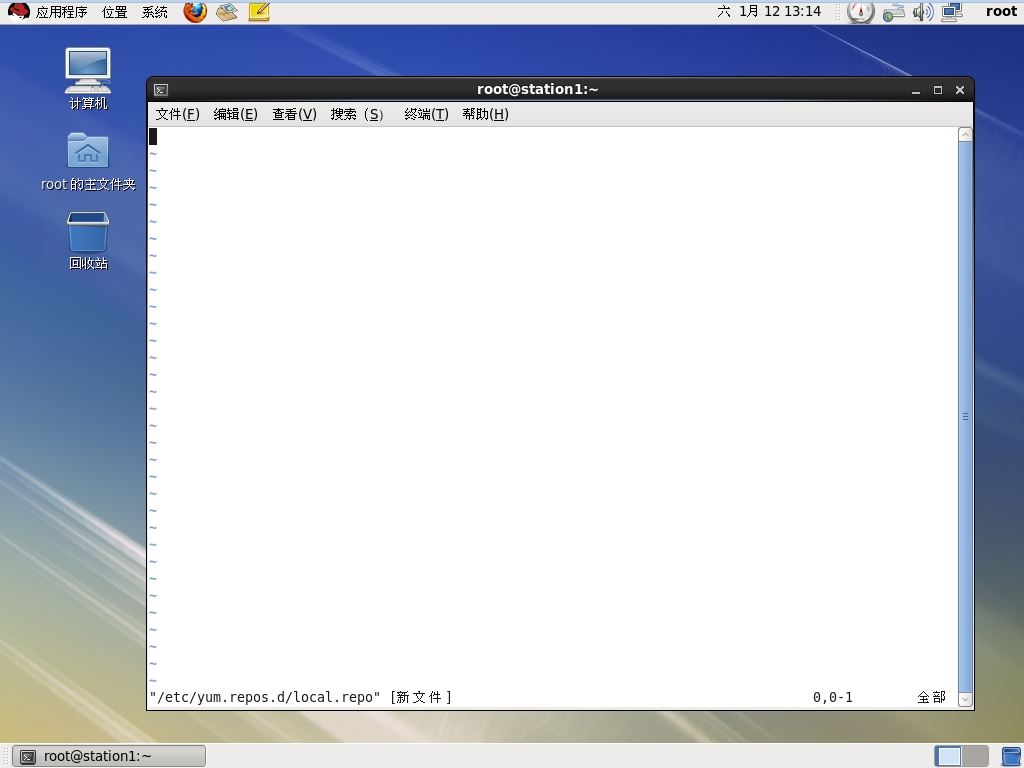The height and width of the screenshot is (768, 1024).
Task: Close the root@station1 terminal window
Action: click(x=960, y=90)
